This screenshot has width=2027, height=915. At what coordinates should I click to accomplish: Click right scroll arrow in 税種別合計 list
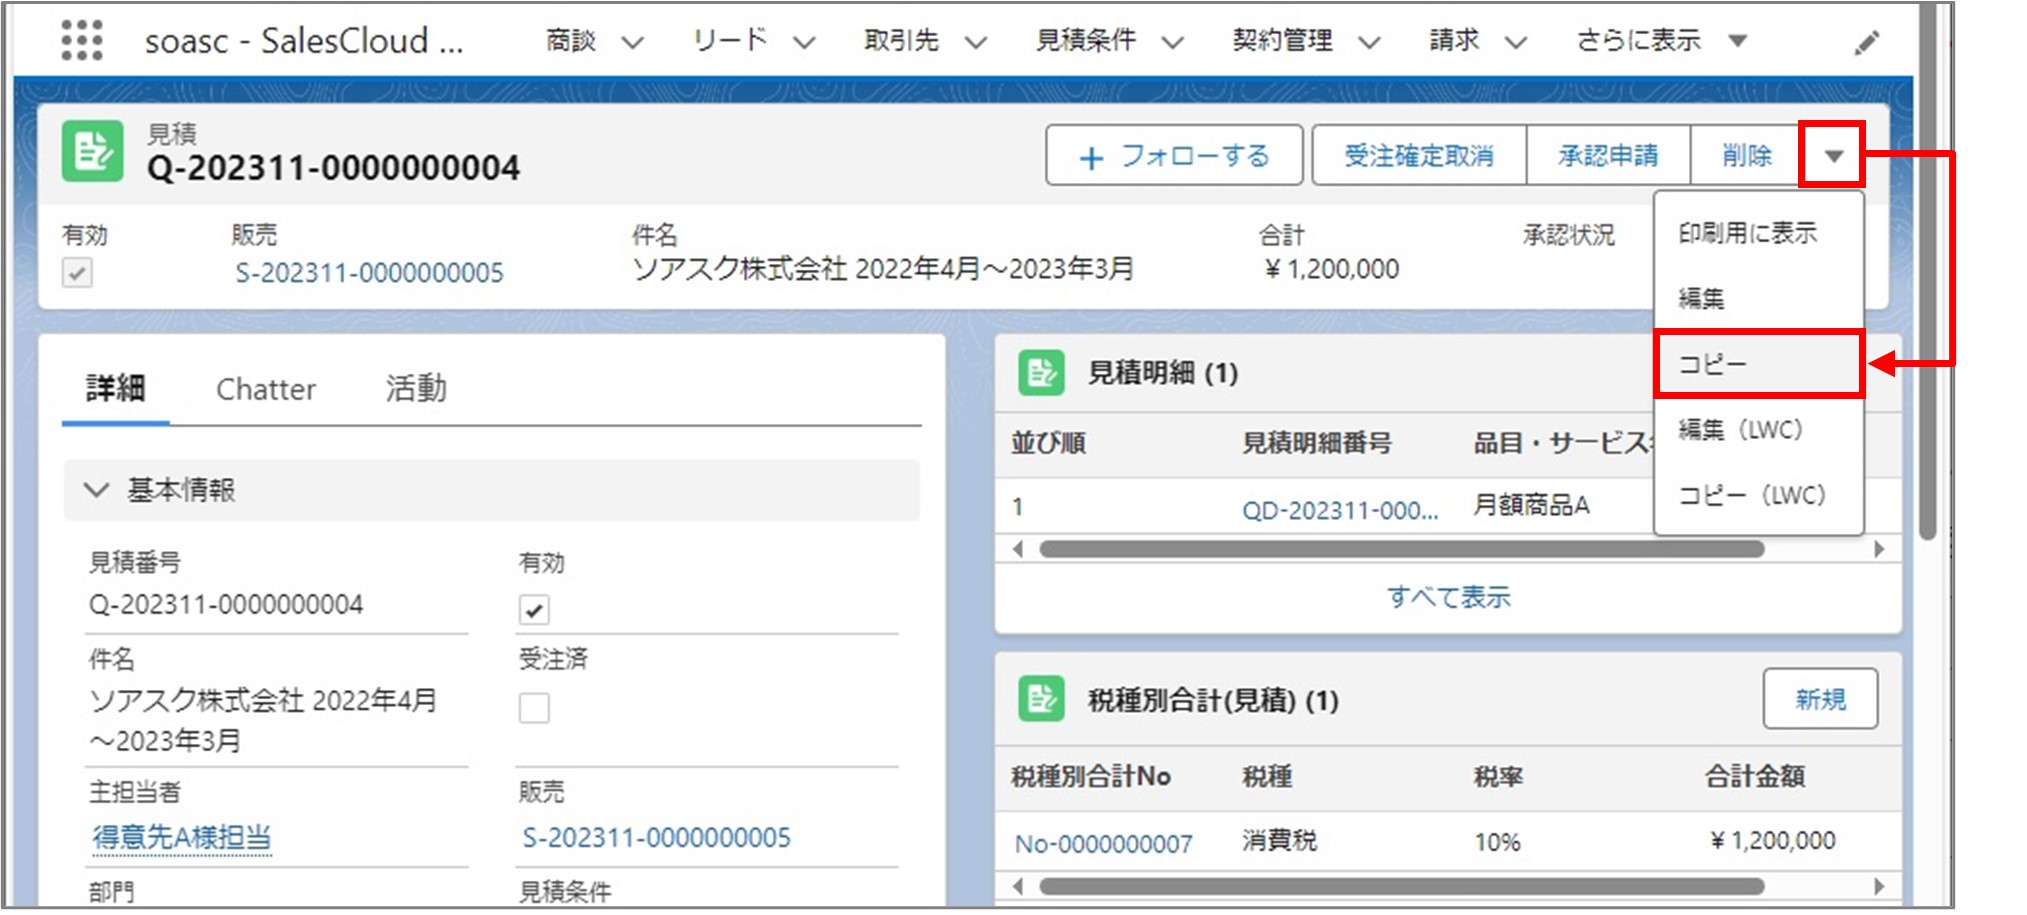click(x=1879, y=886)
